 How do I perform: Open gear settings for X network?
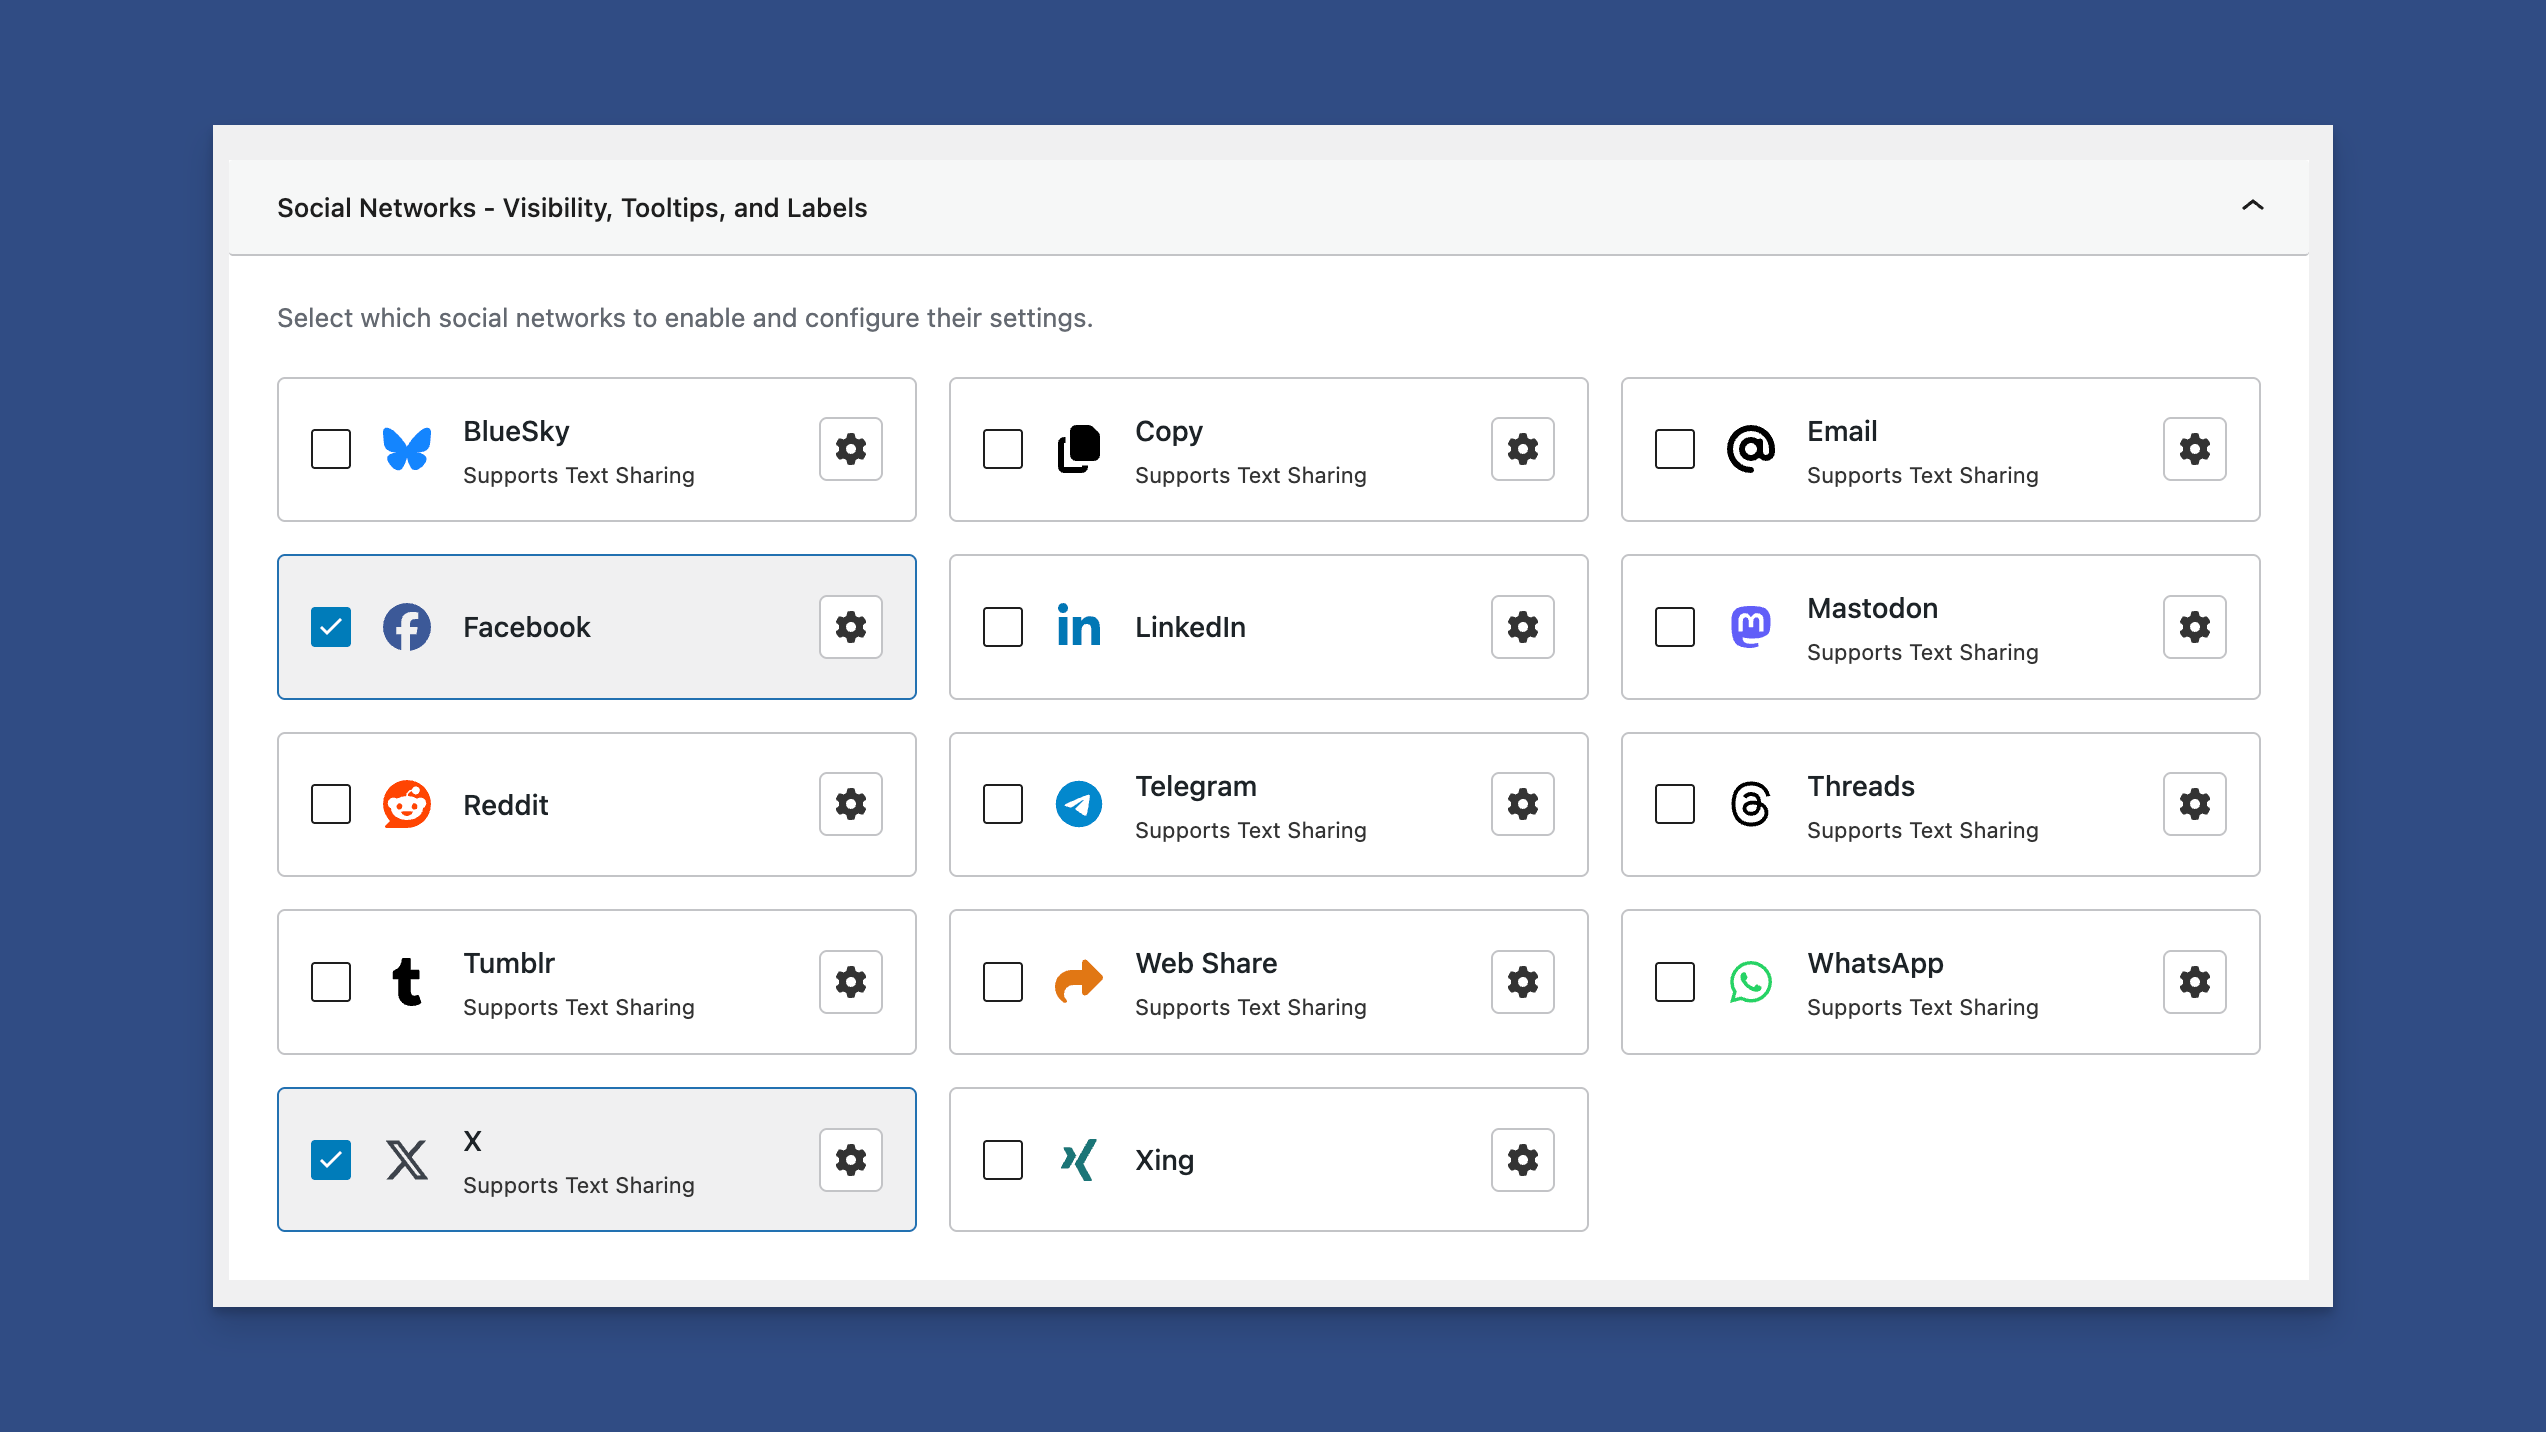pyautogui.click(x=850, y=1160)
